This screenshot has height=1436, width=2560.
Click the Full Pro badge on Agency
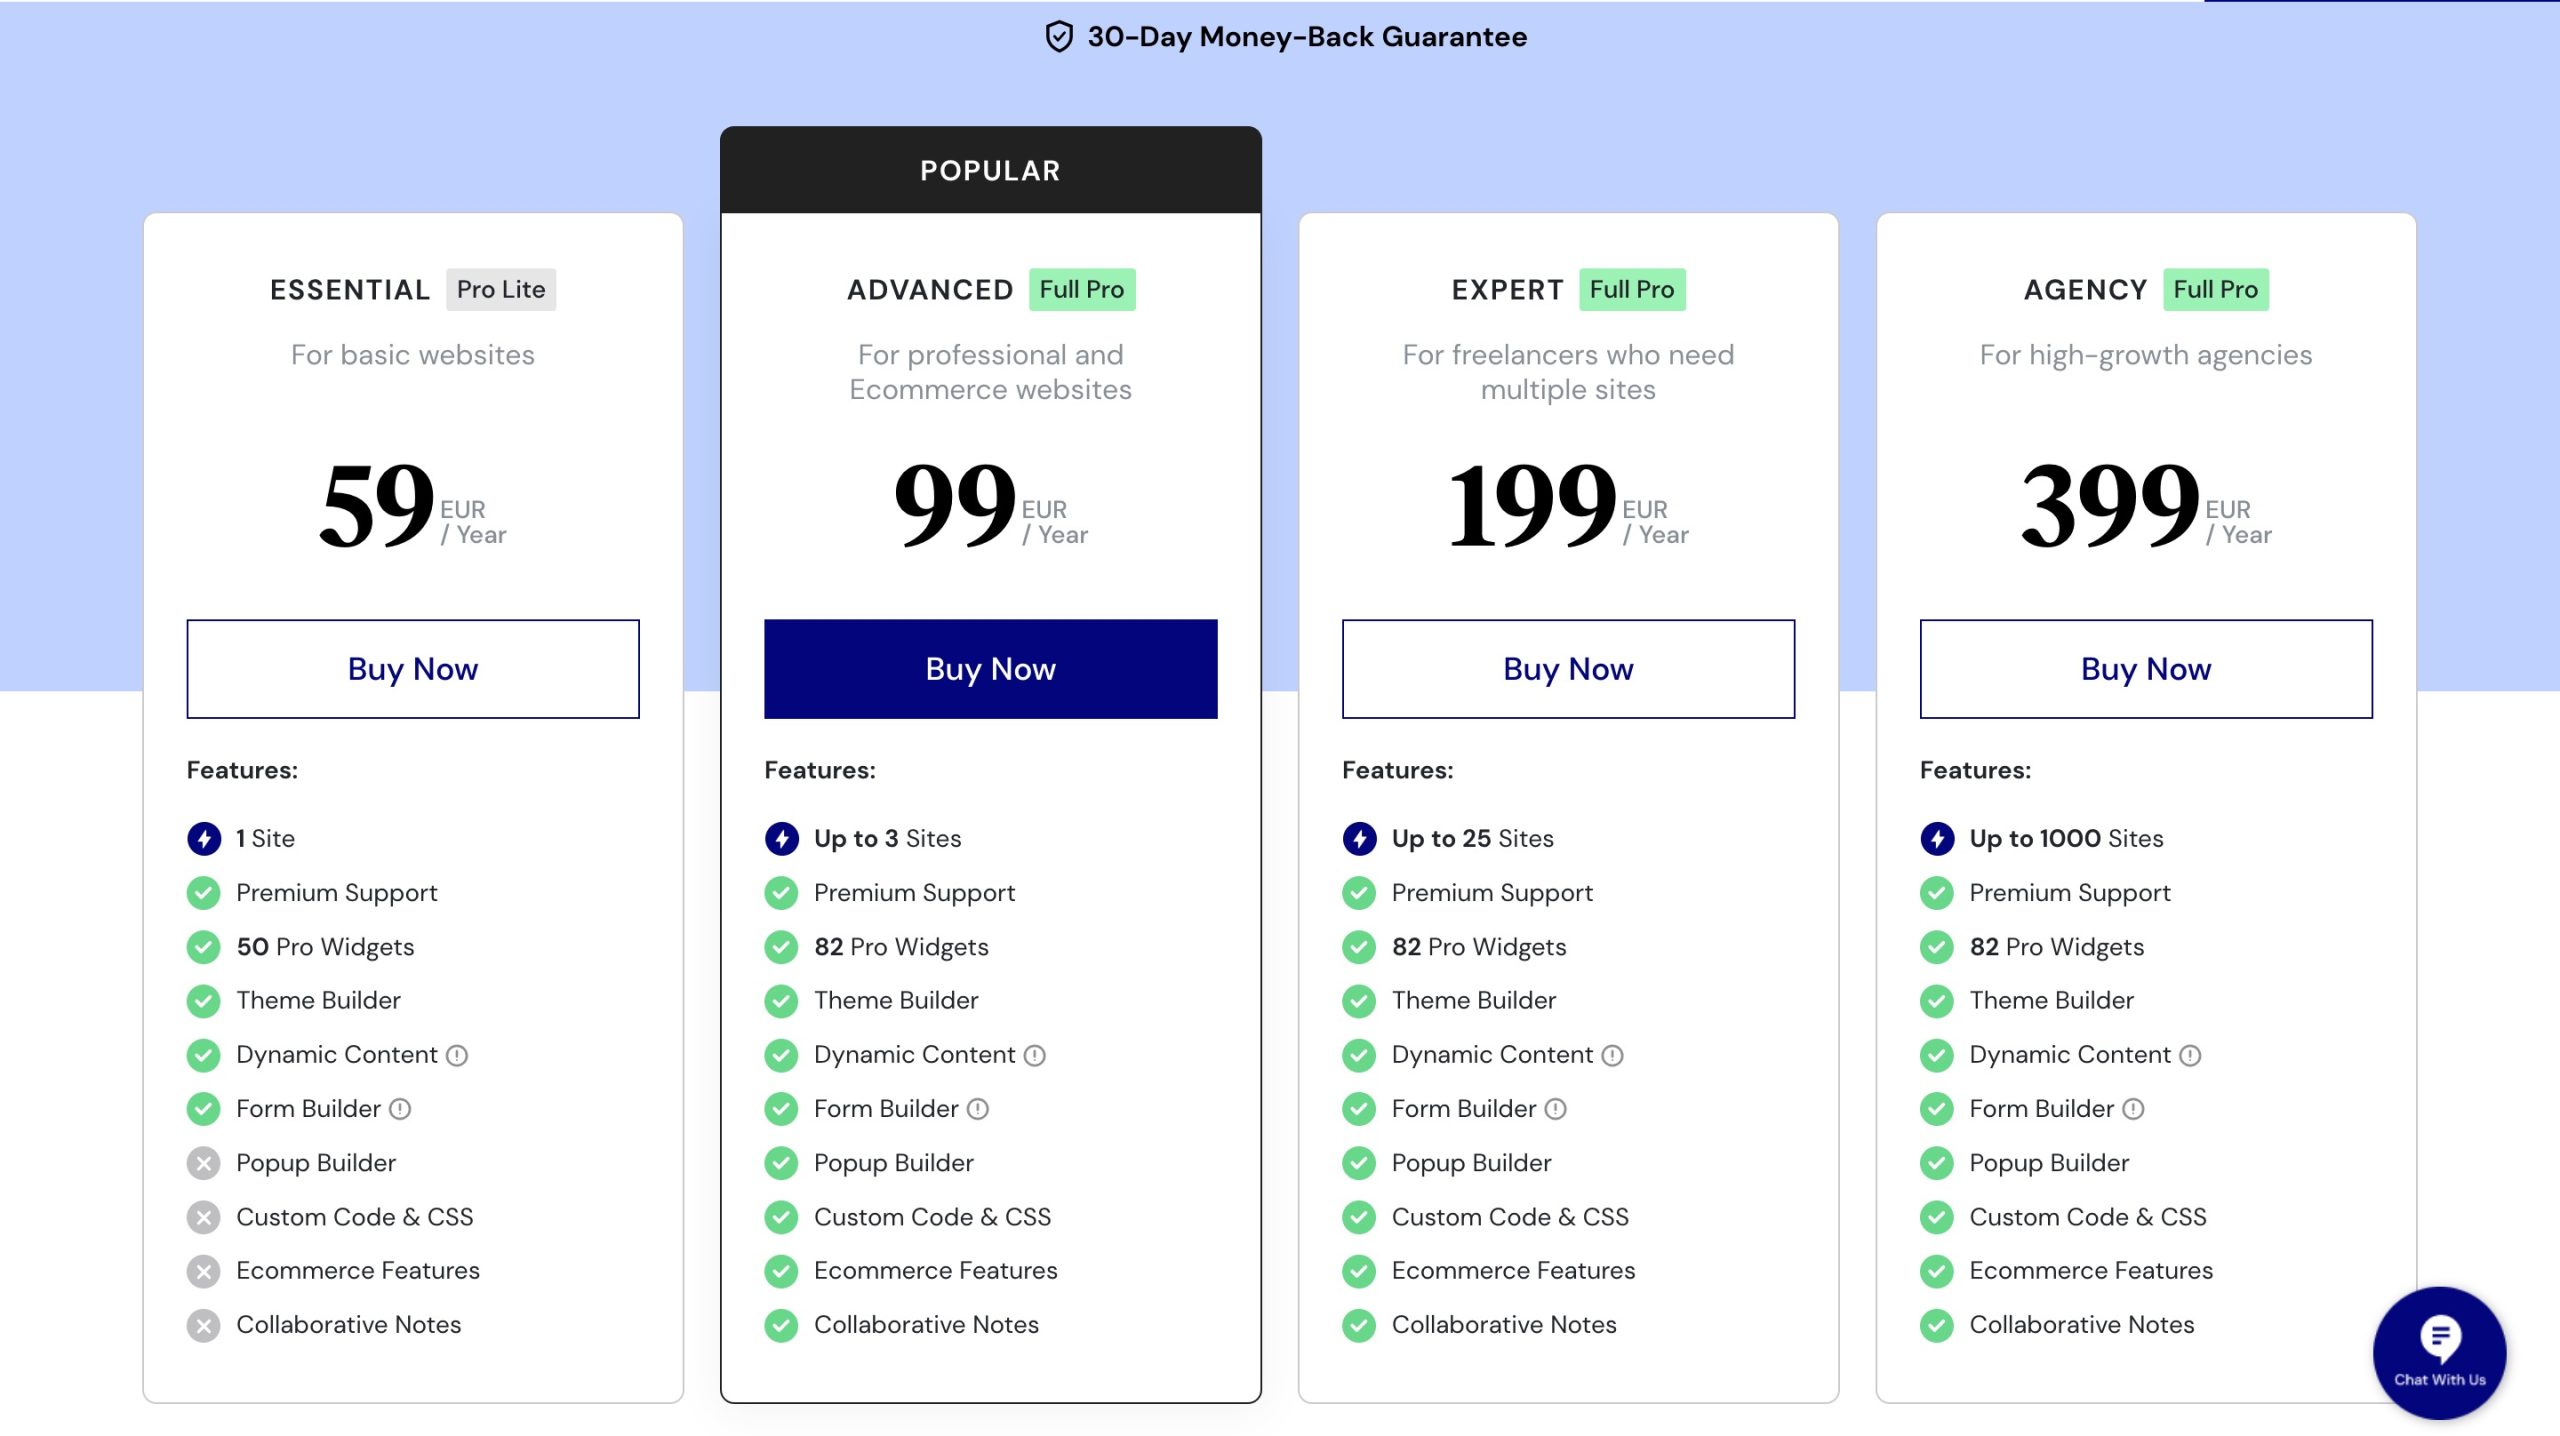(x=2215, y=289)
